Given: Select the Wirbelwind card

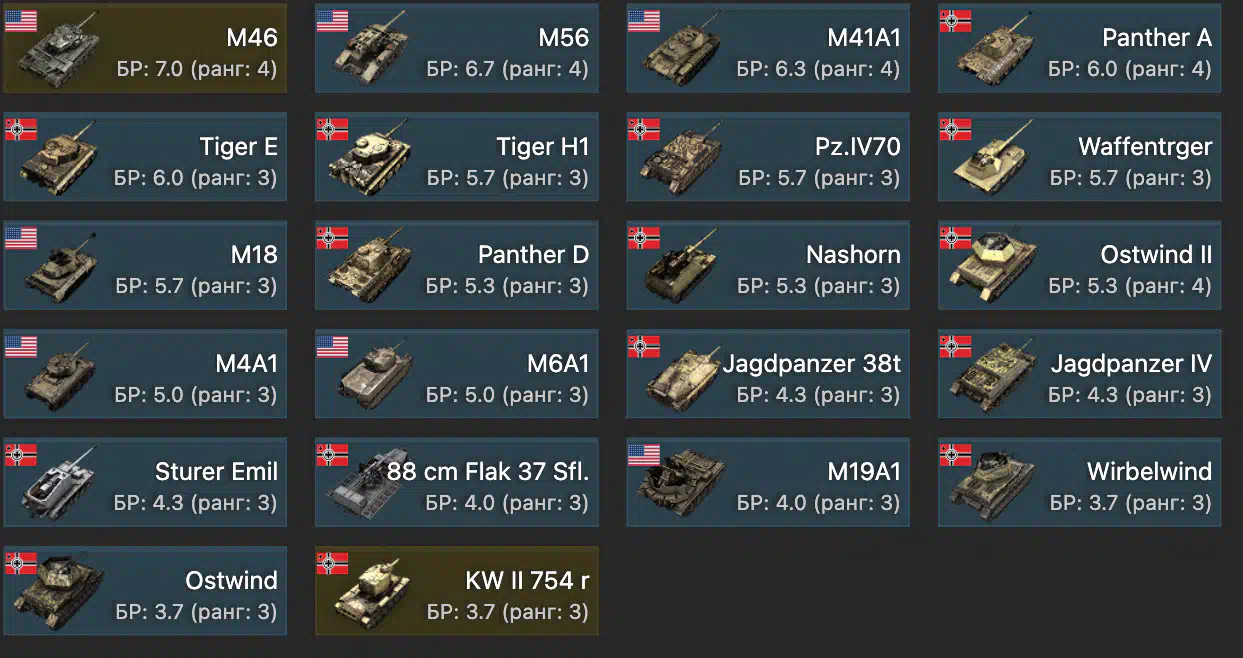Looking at the screenshot, I should tap(1079, 482).
